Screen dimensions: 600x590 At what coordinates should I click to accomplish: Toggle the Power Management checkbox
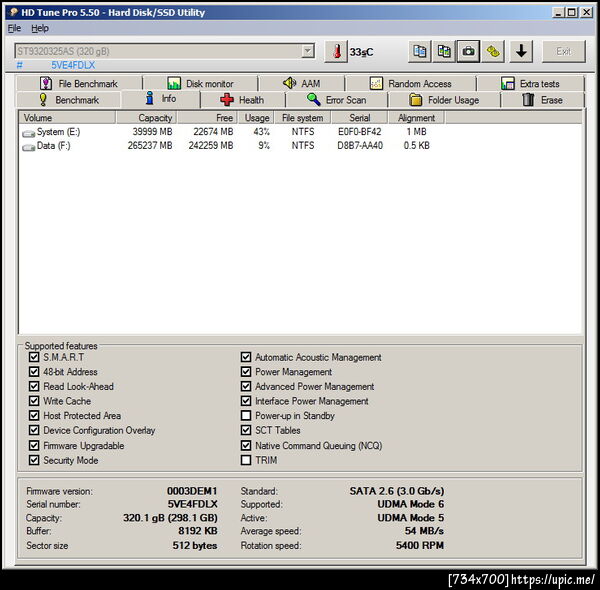point(246,372)
